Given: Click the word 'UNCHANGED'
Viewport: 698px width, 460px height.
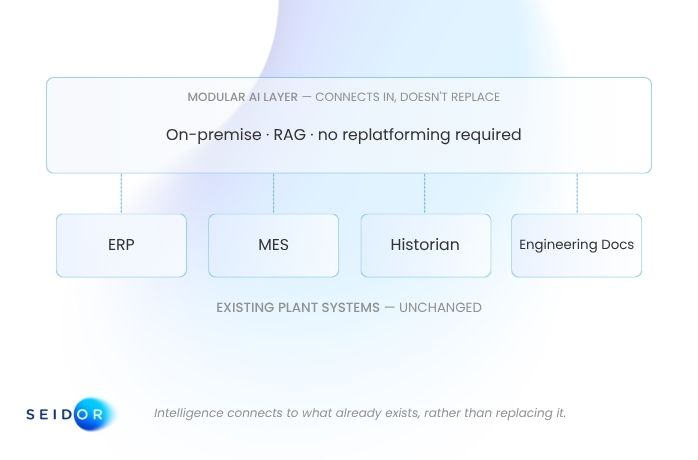Looking at the screenshot, I should [x=440, y=308].
